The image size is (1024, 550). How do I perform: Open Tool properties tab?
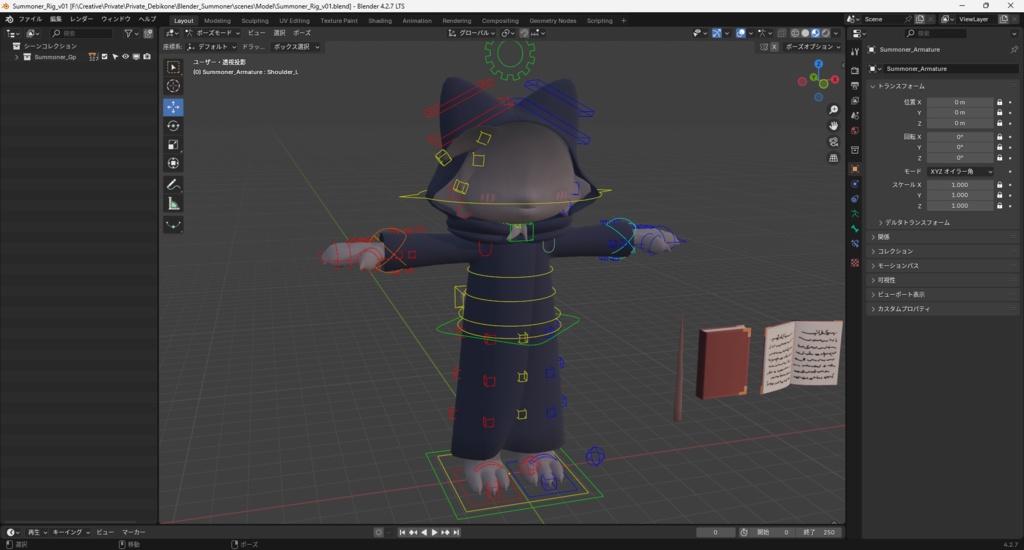click(x=855, y=52)
